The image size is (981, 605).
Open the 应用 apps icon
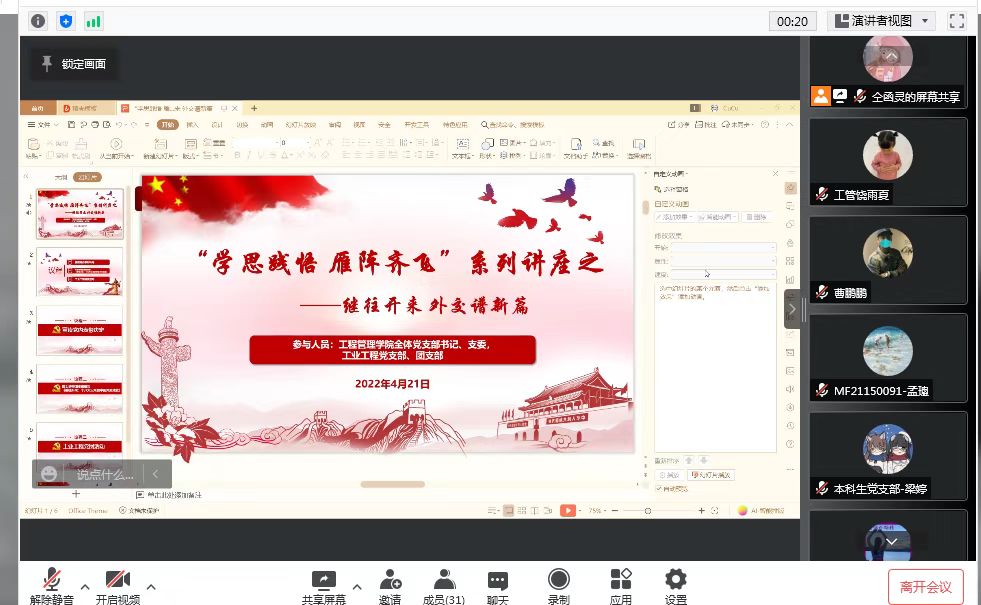620,585
